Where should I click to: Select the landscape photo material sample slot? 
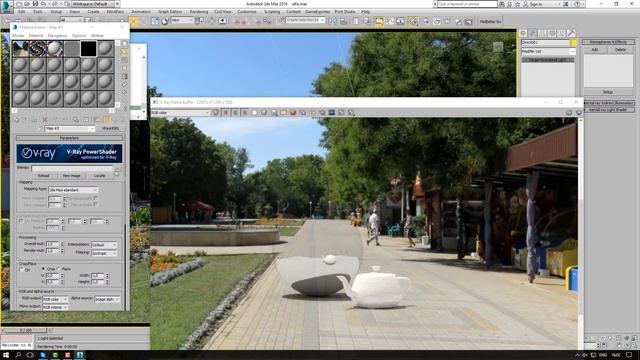pos(20,49)
